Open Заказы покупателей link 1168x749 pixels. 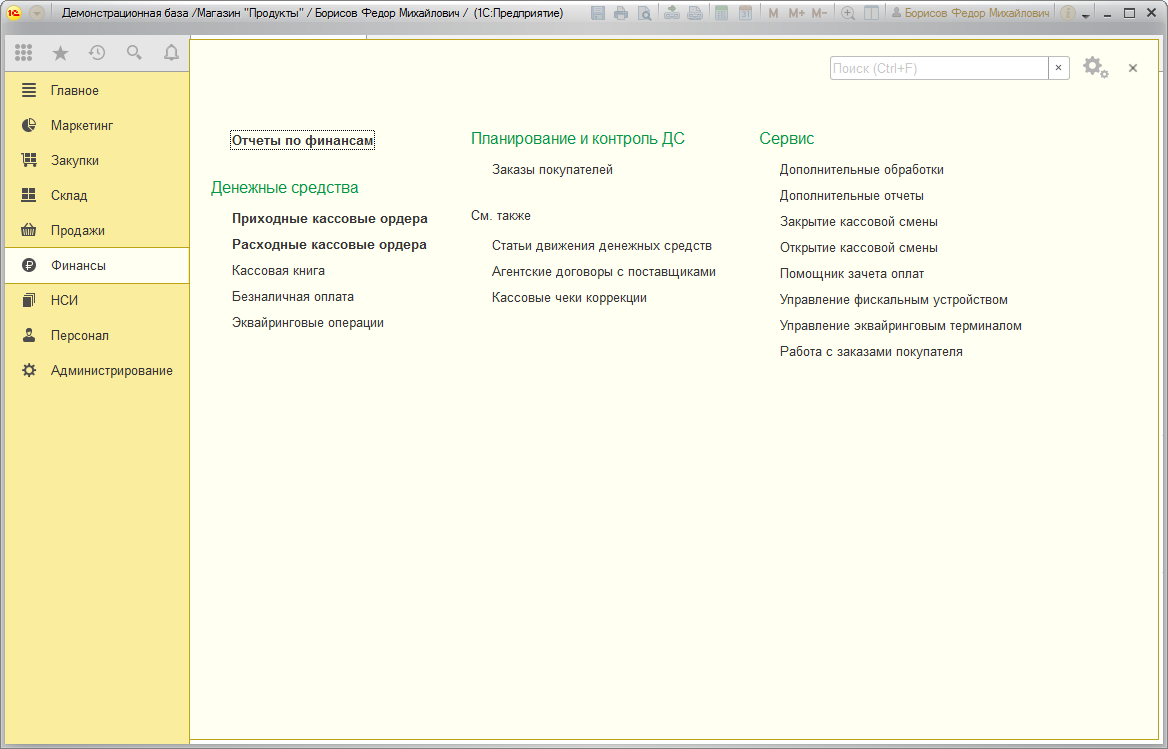tap(552, 170)
